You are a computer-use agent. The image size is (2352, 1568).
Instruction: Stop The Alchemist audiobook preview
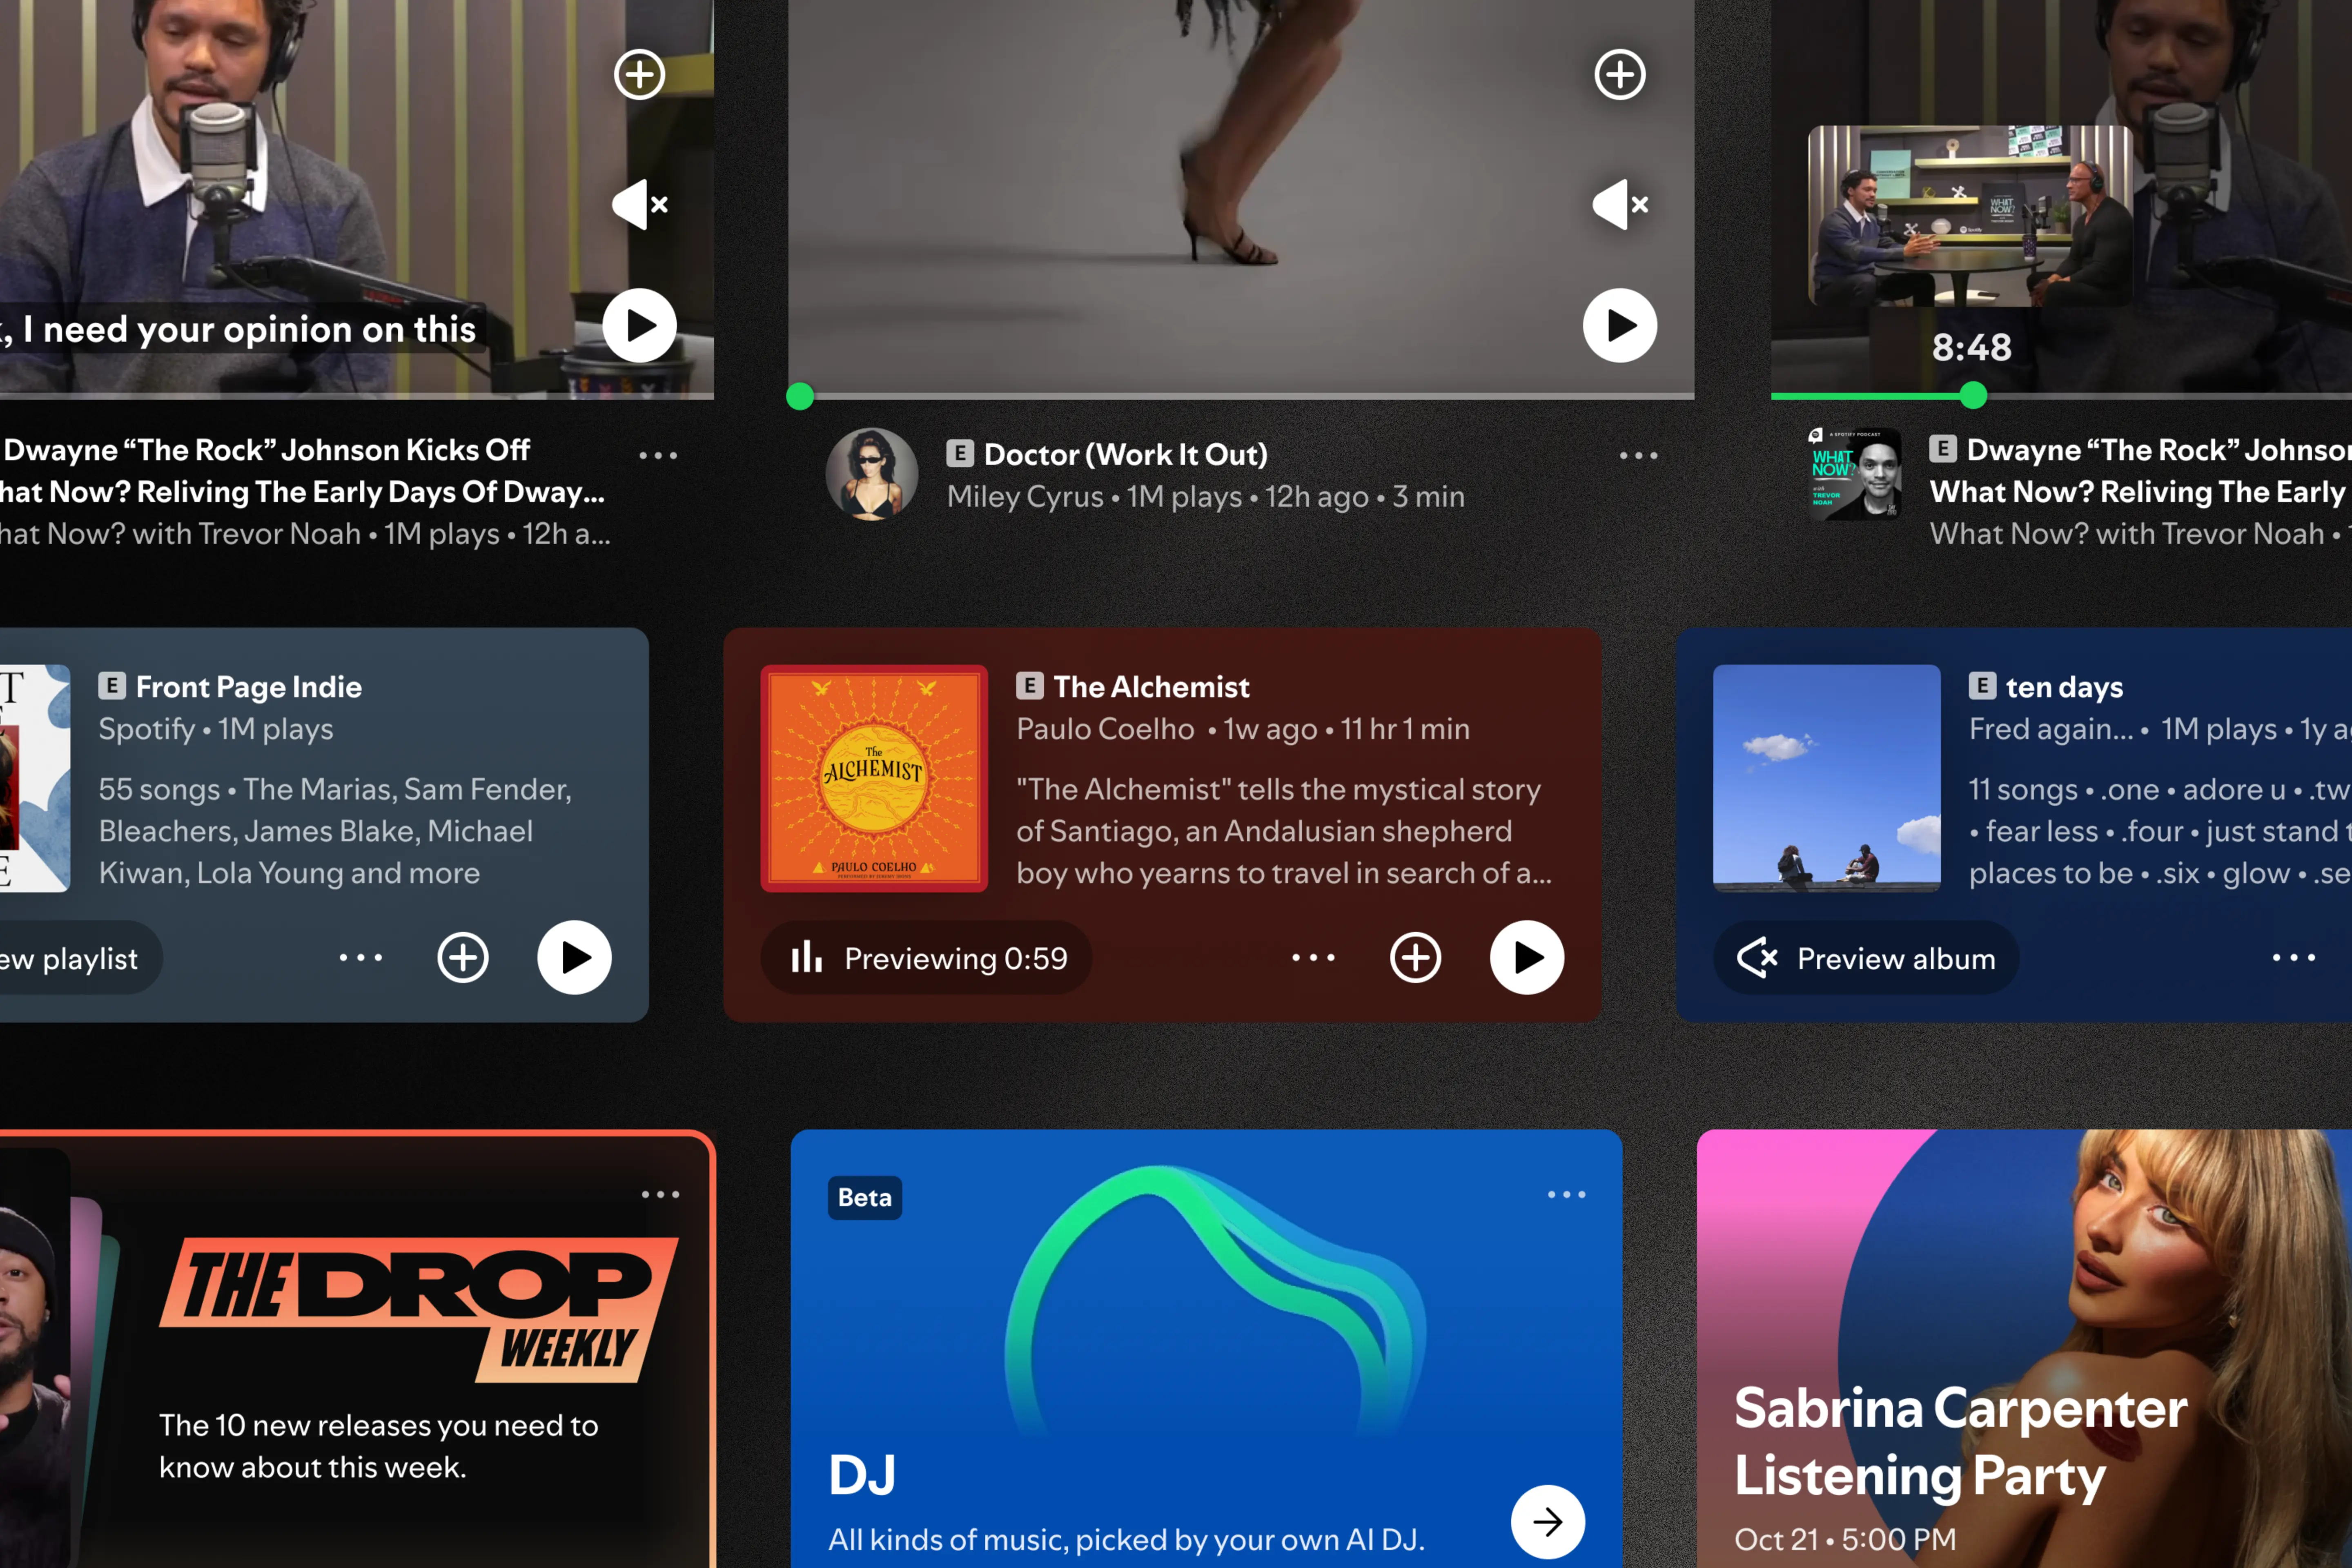926,958
